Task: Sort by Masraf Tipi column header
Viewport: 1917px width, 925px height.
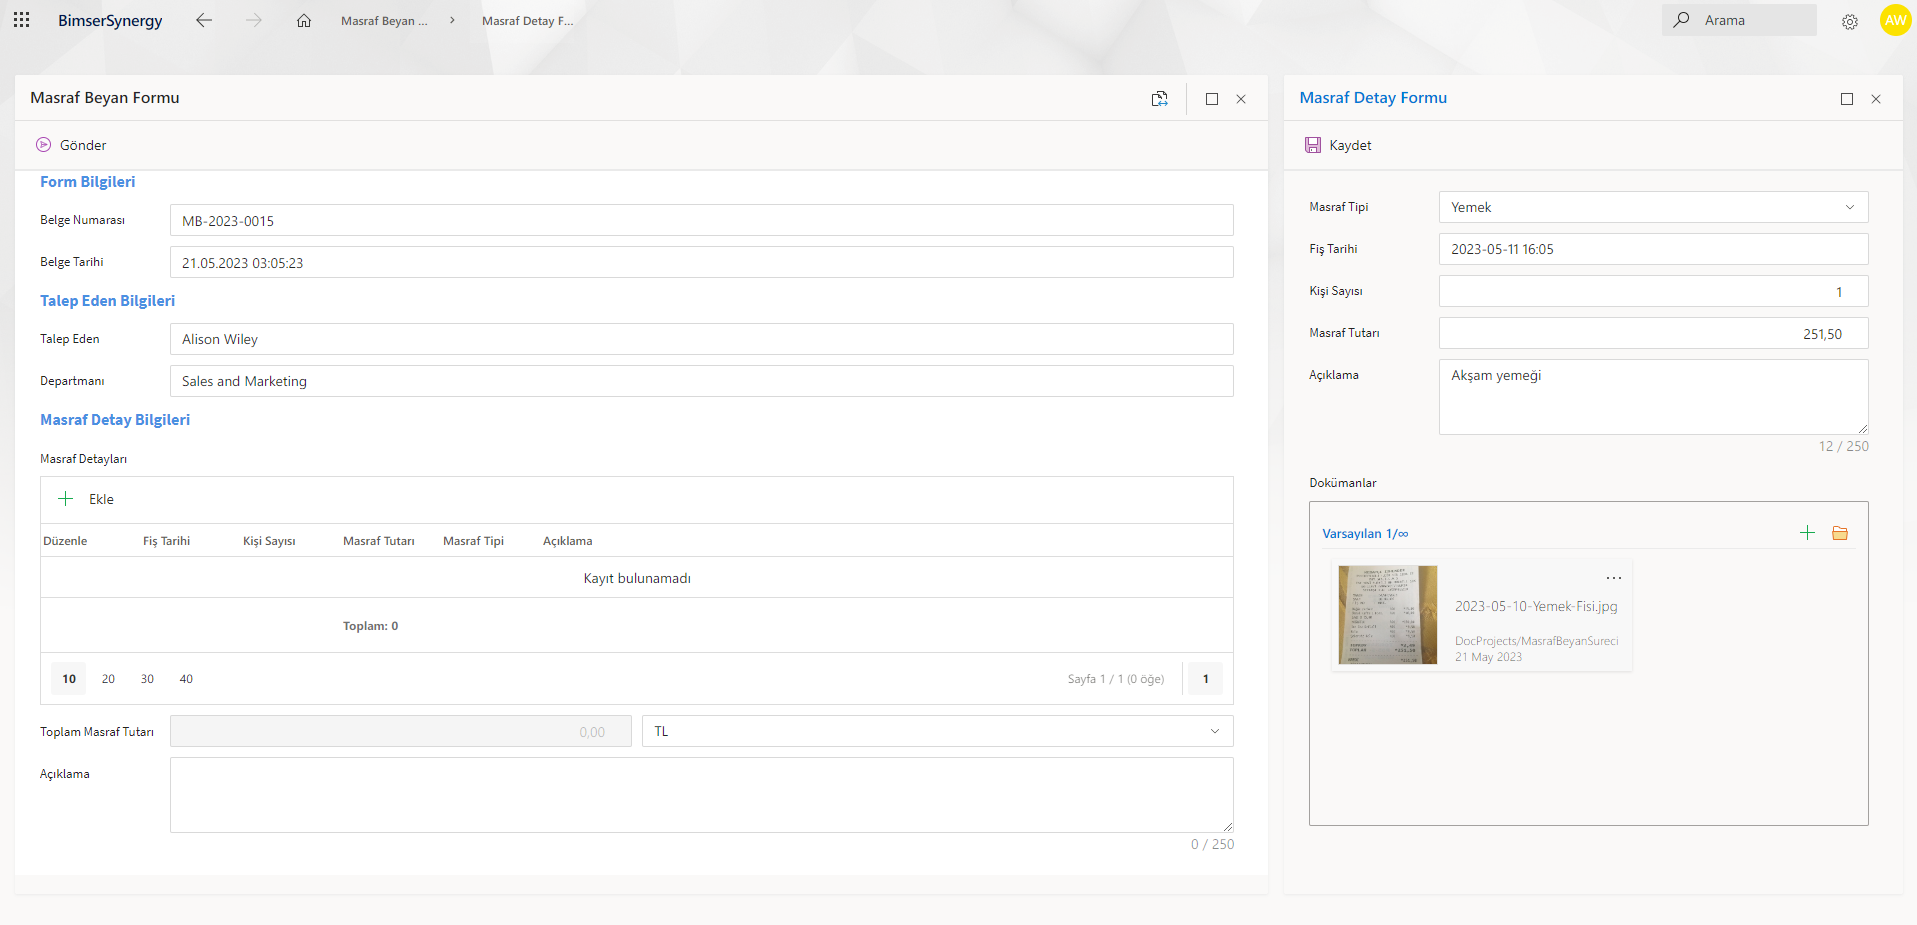Action: click(473, 541)
